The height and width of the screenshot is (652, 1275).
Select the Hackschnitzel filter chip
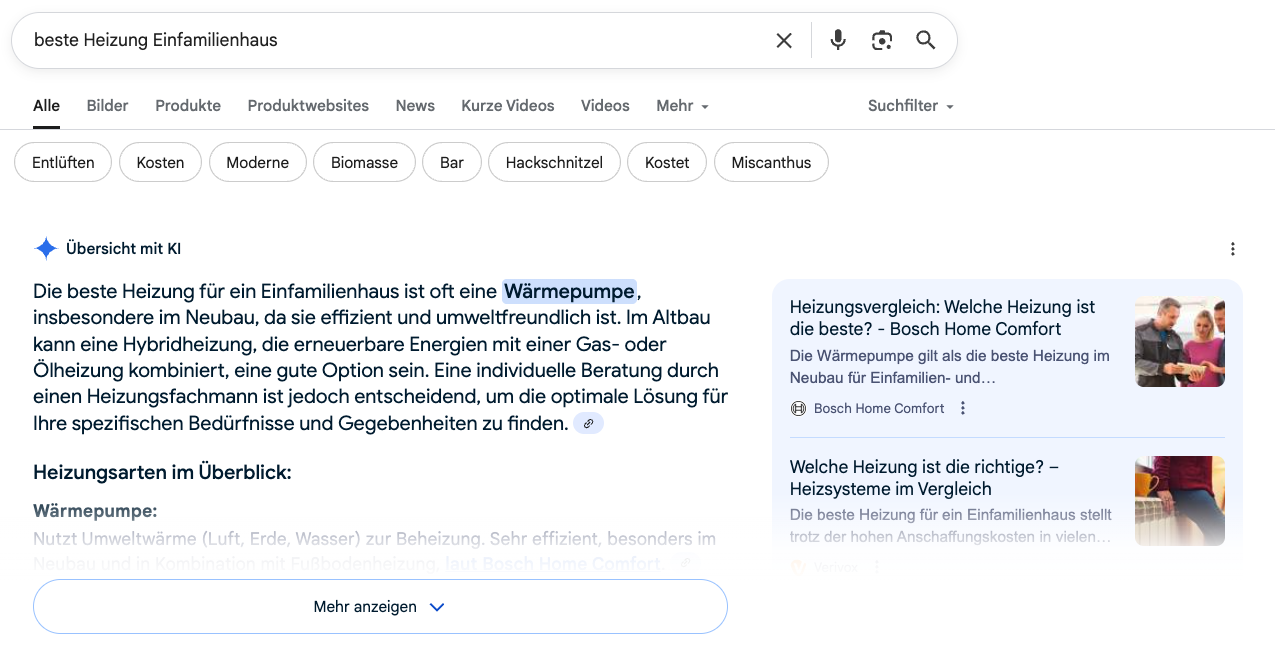tap(554, 163)
